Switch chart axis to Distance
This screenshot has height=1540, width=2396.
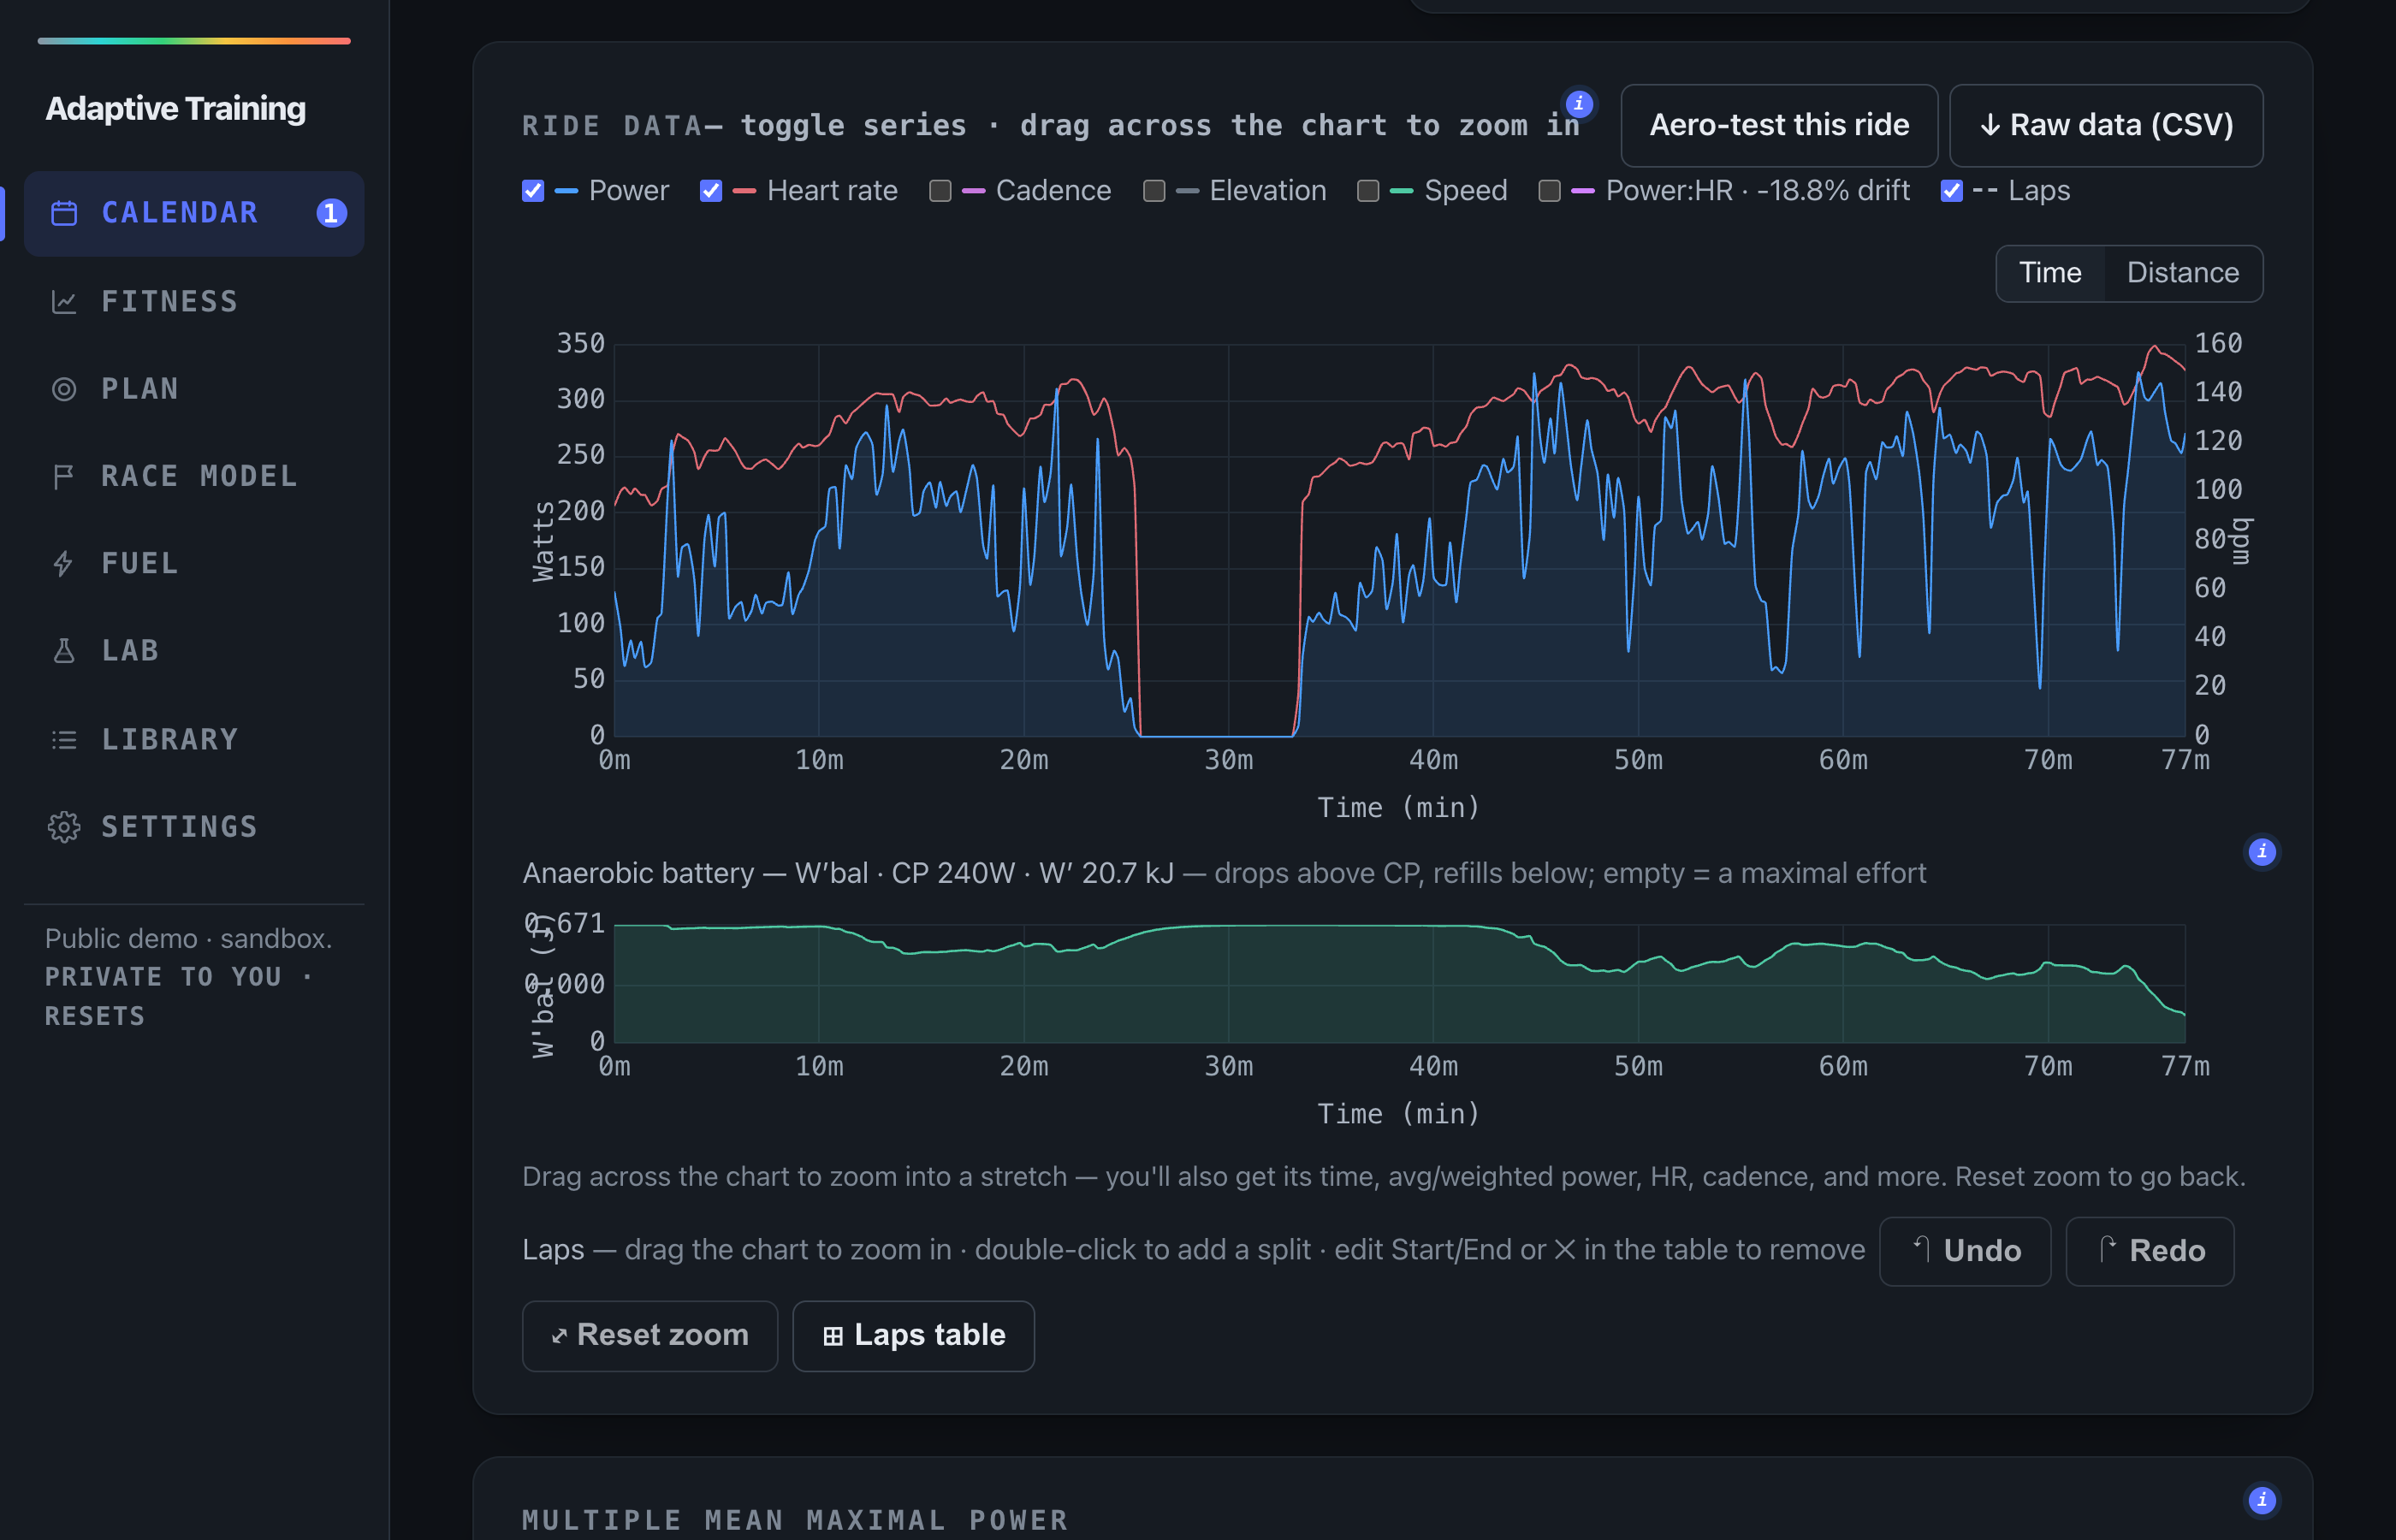tap(2183, 273)
